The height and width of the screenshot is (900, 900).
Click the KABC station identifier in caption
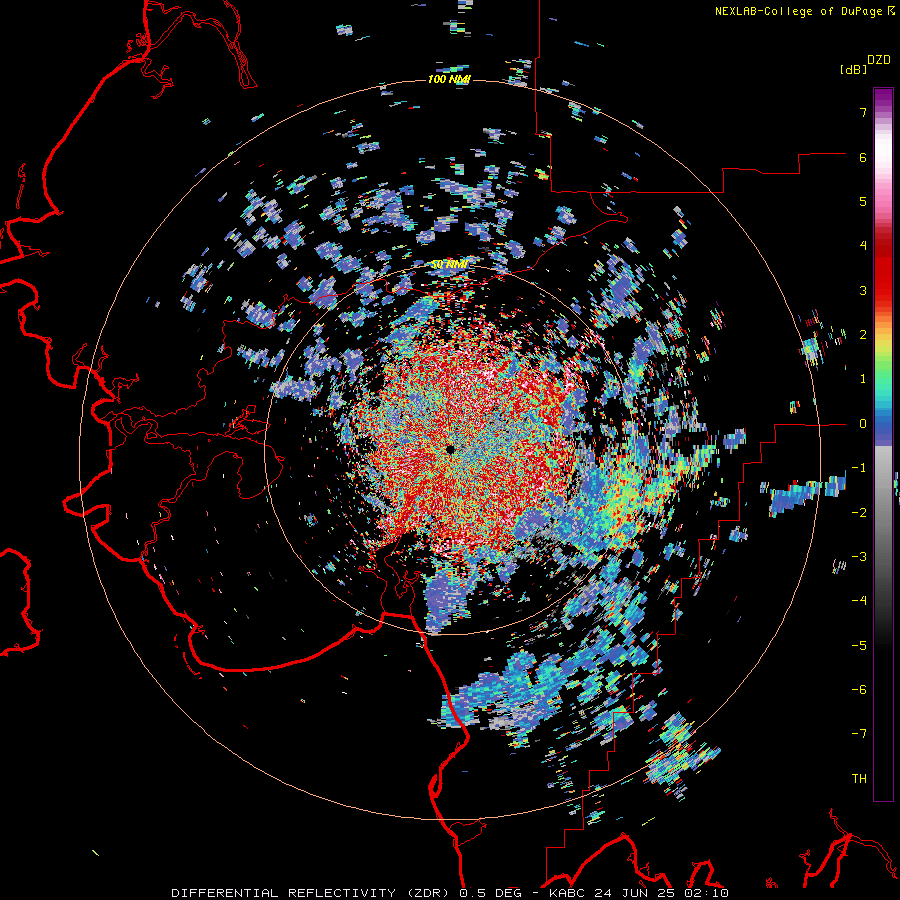[565, 893]
